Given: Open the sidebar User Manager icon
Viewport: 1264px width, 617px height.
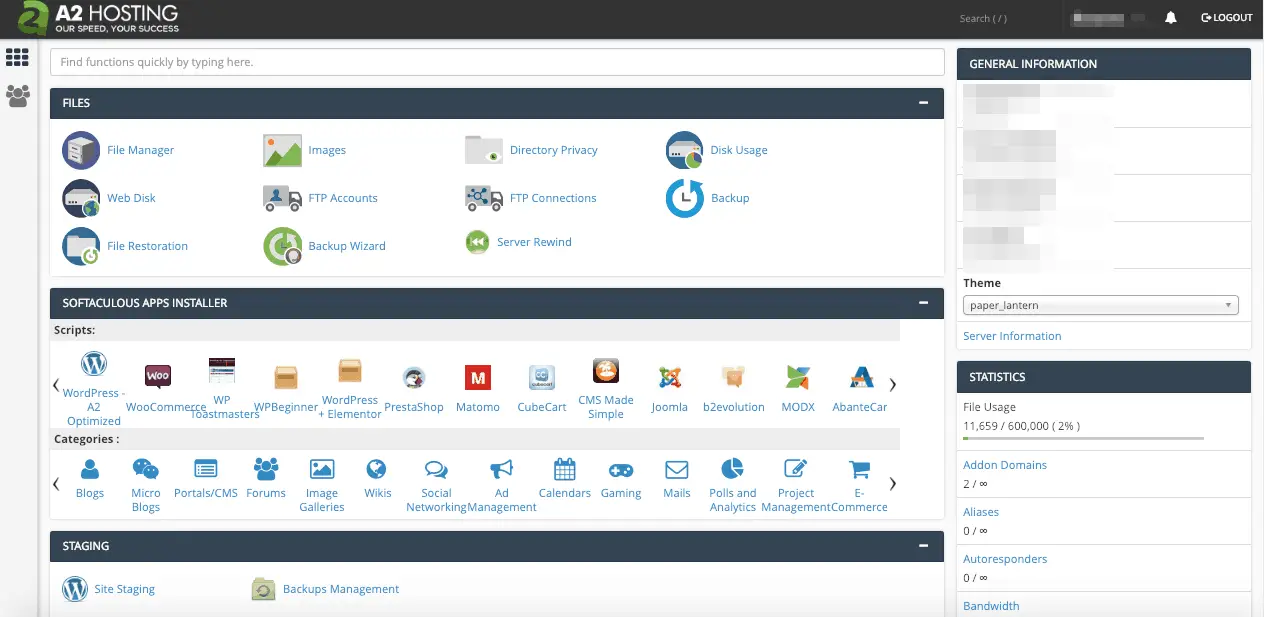Looking at the screenshot, I should point(17,96).
